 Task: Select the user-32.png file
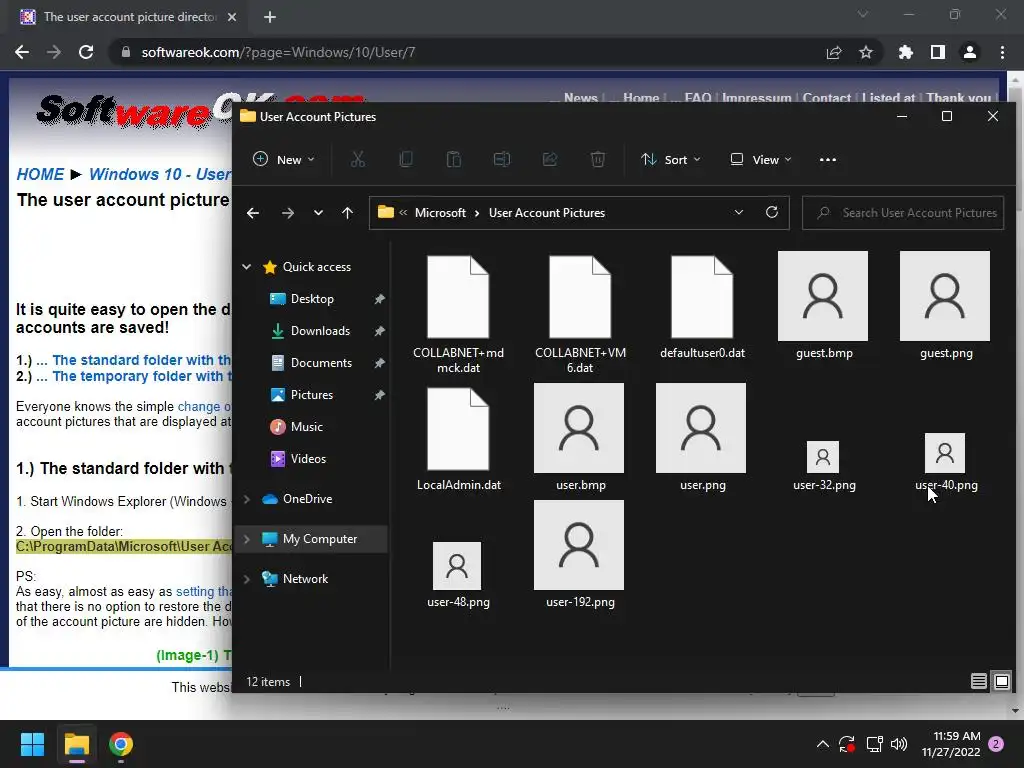tap(824, 465)
